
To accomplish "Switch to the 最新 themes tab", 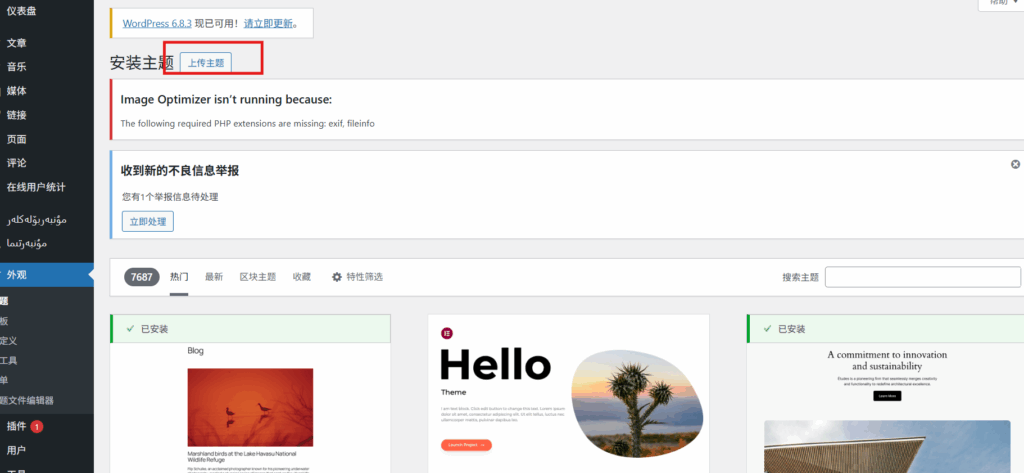I will point(214,277).
